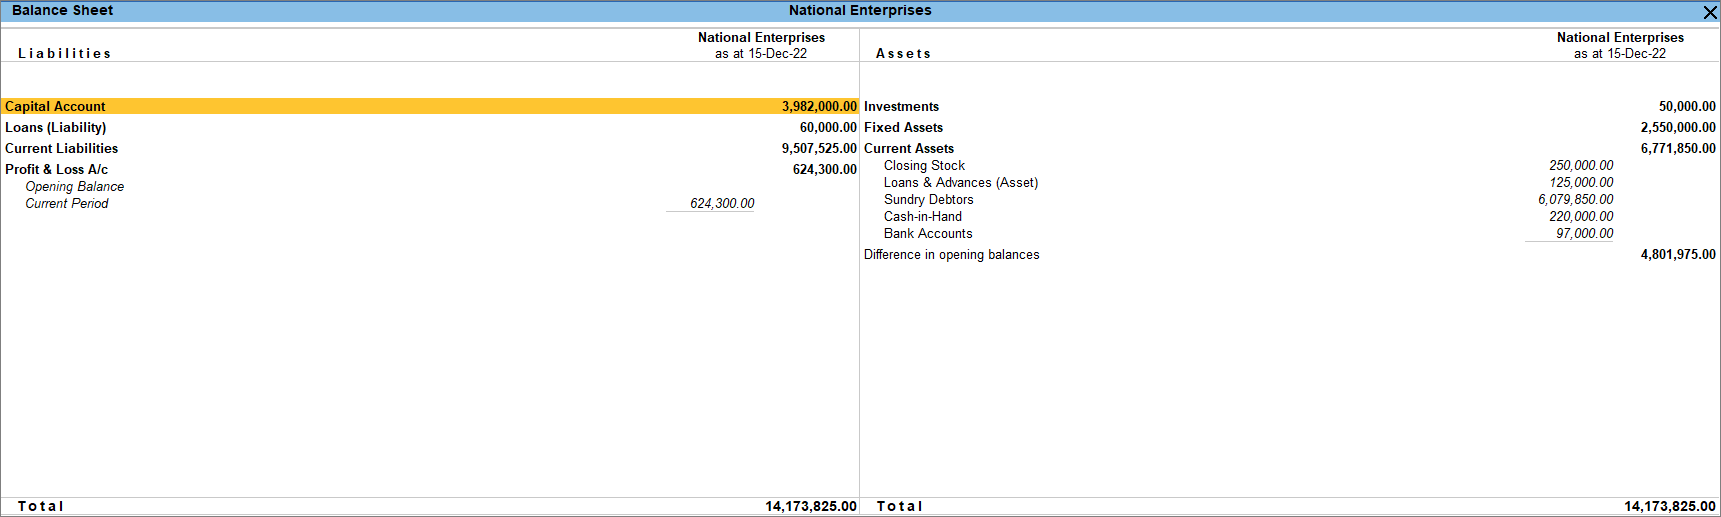Open Closing Stock under Current Assets
The height and width of the screenshot is (517, 1721).
coord(924,165)
